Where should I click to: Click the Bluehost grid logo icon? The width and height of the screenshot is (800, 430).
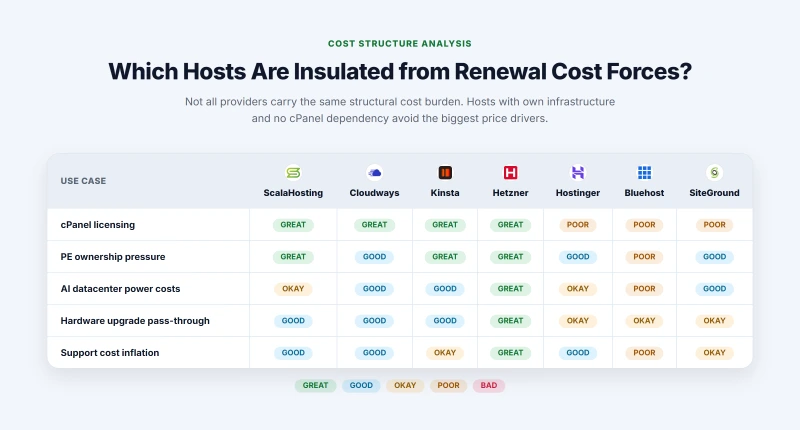point(644,173)
